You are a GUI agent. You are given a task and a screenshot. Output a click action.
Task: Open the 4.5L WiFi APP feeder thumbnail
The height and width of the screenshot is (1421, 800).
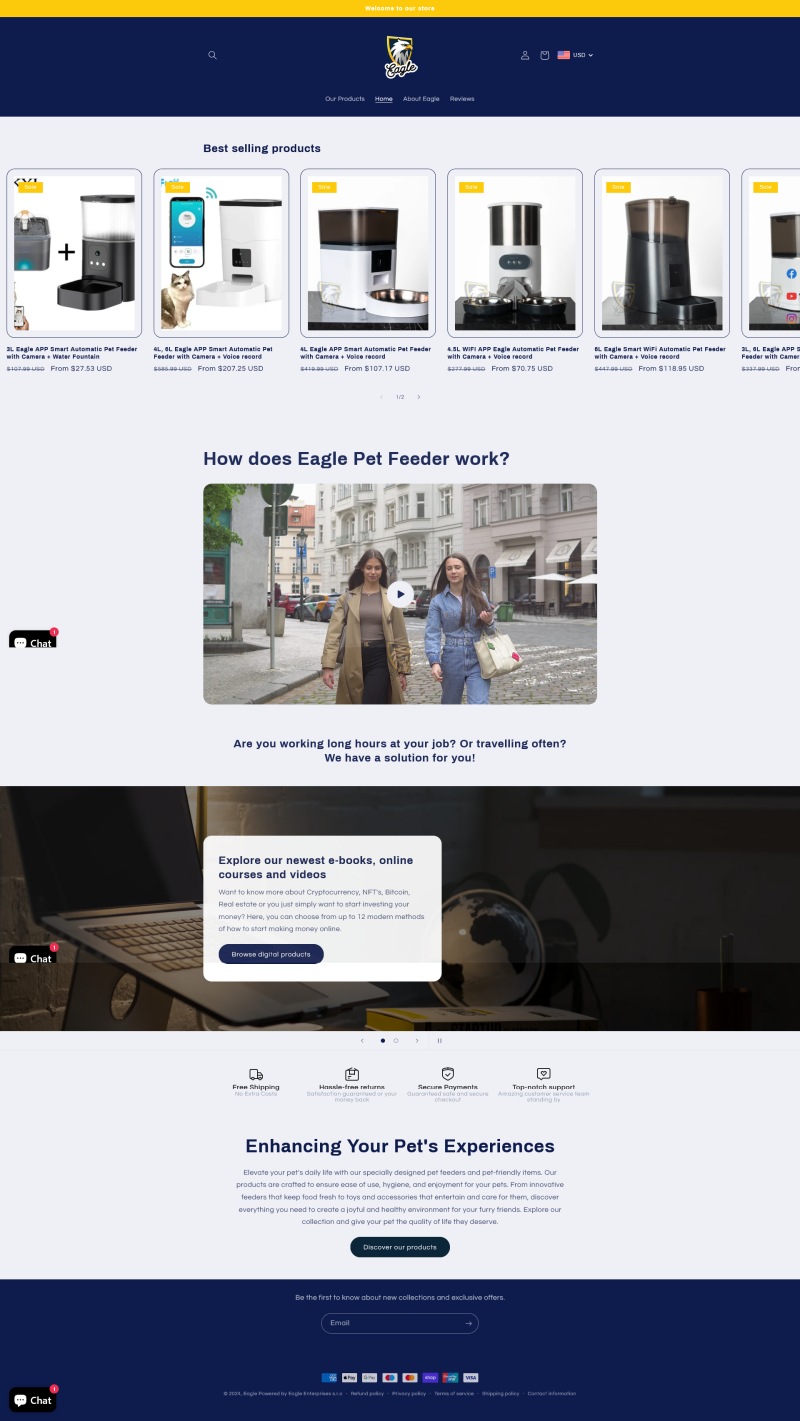(515, 253)
